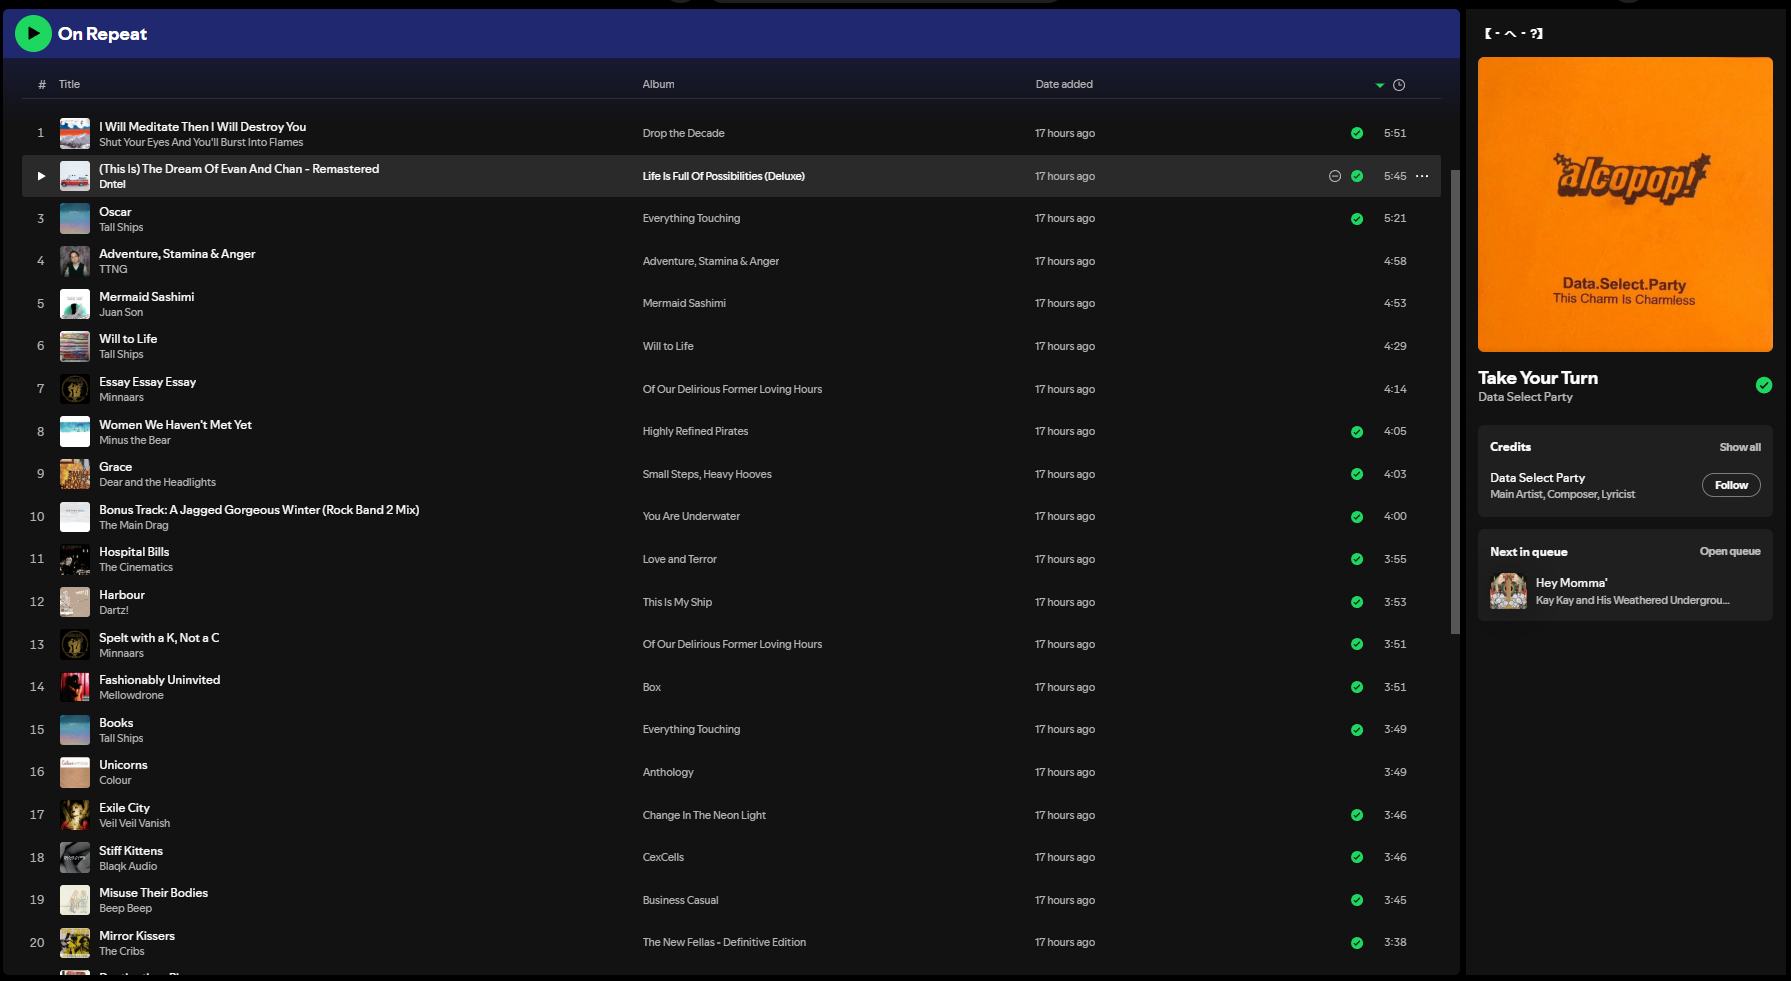Select the 'Will to Life' track title
This screenshot has width=1791, height=981.
click(128, 339)
